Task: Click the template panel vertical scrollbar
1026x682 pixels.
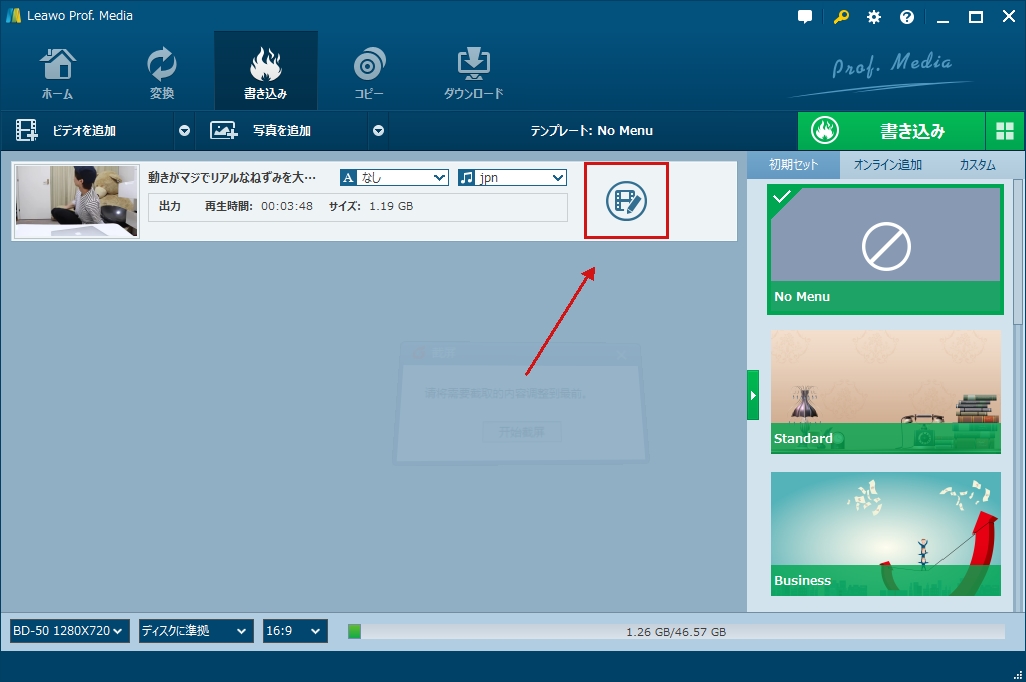Action: pos(1017,252)
